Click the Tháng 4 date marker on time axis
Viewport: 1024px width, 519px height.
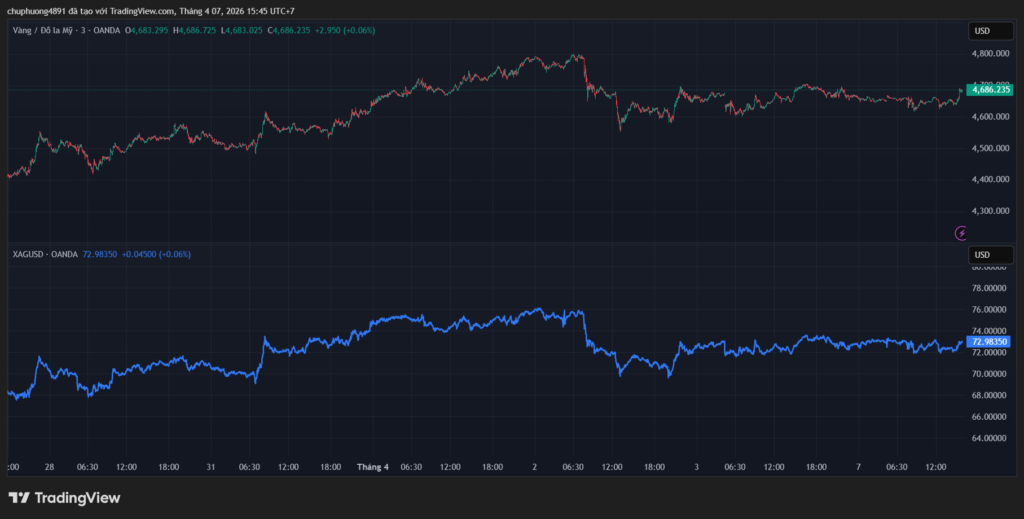(x=373, y=466)
